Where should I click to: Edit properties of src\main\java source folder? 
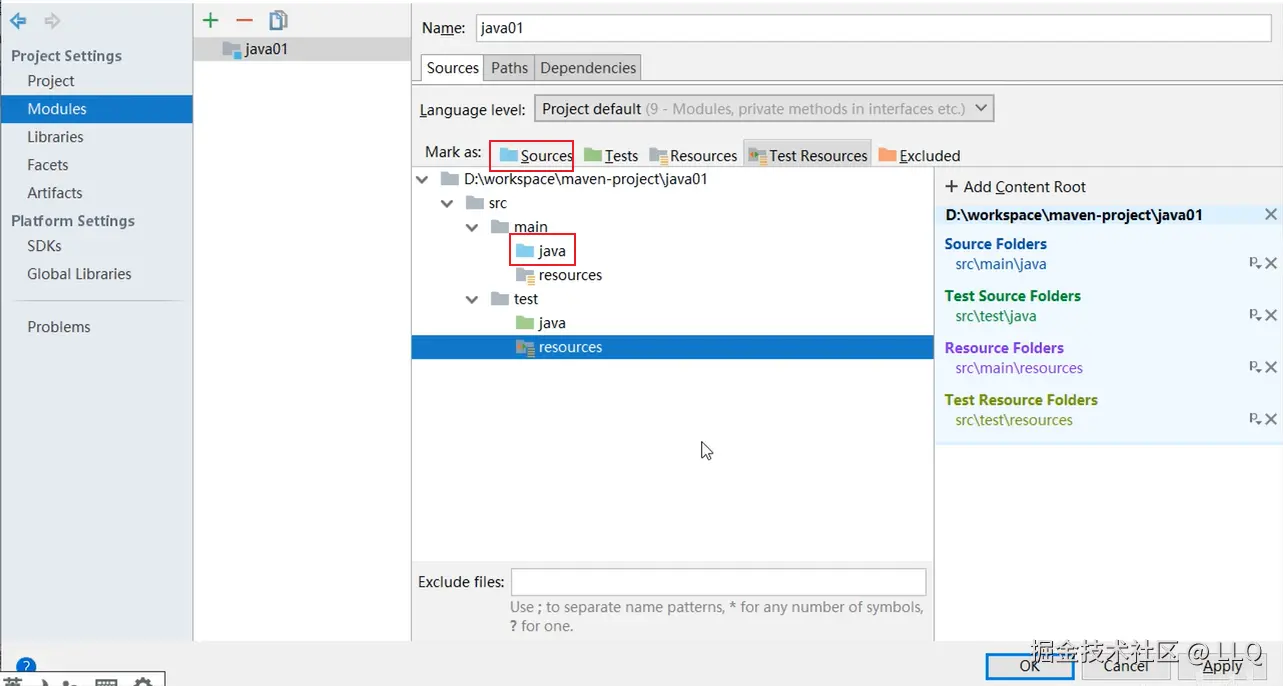click(1255, 263)
